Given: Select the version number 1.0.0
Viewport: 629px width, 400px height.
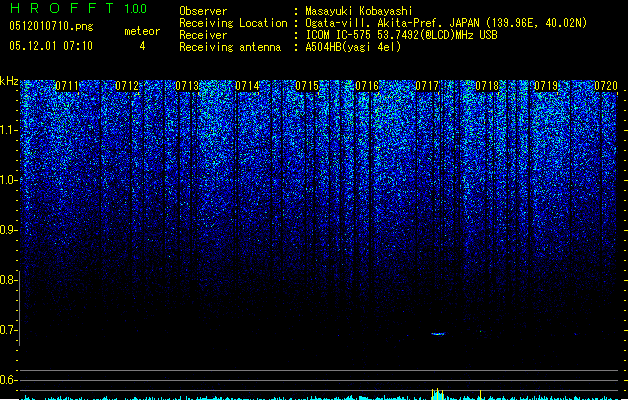Looking at the screenshot, I should [135, 9].
